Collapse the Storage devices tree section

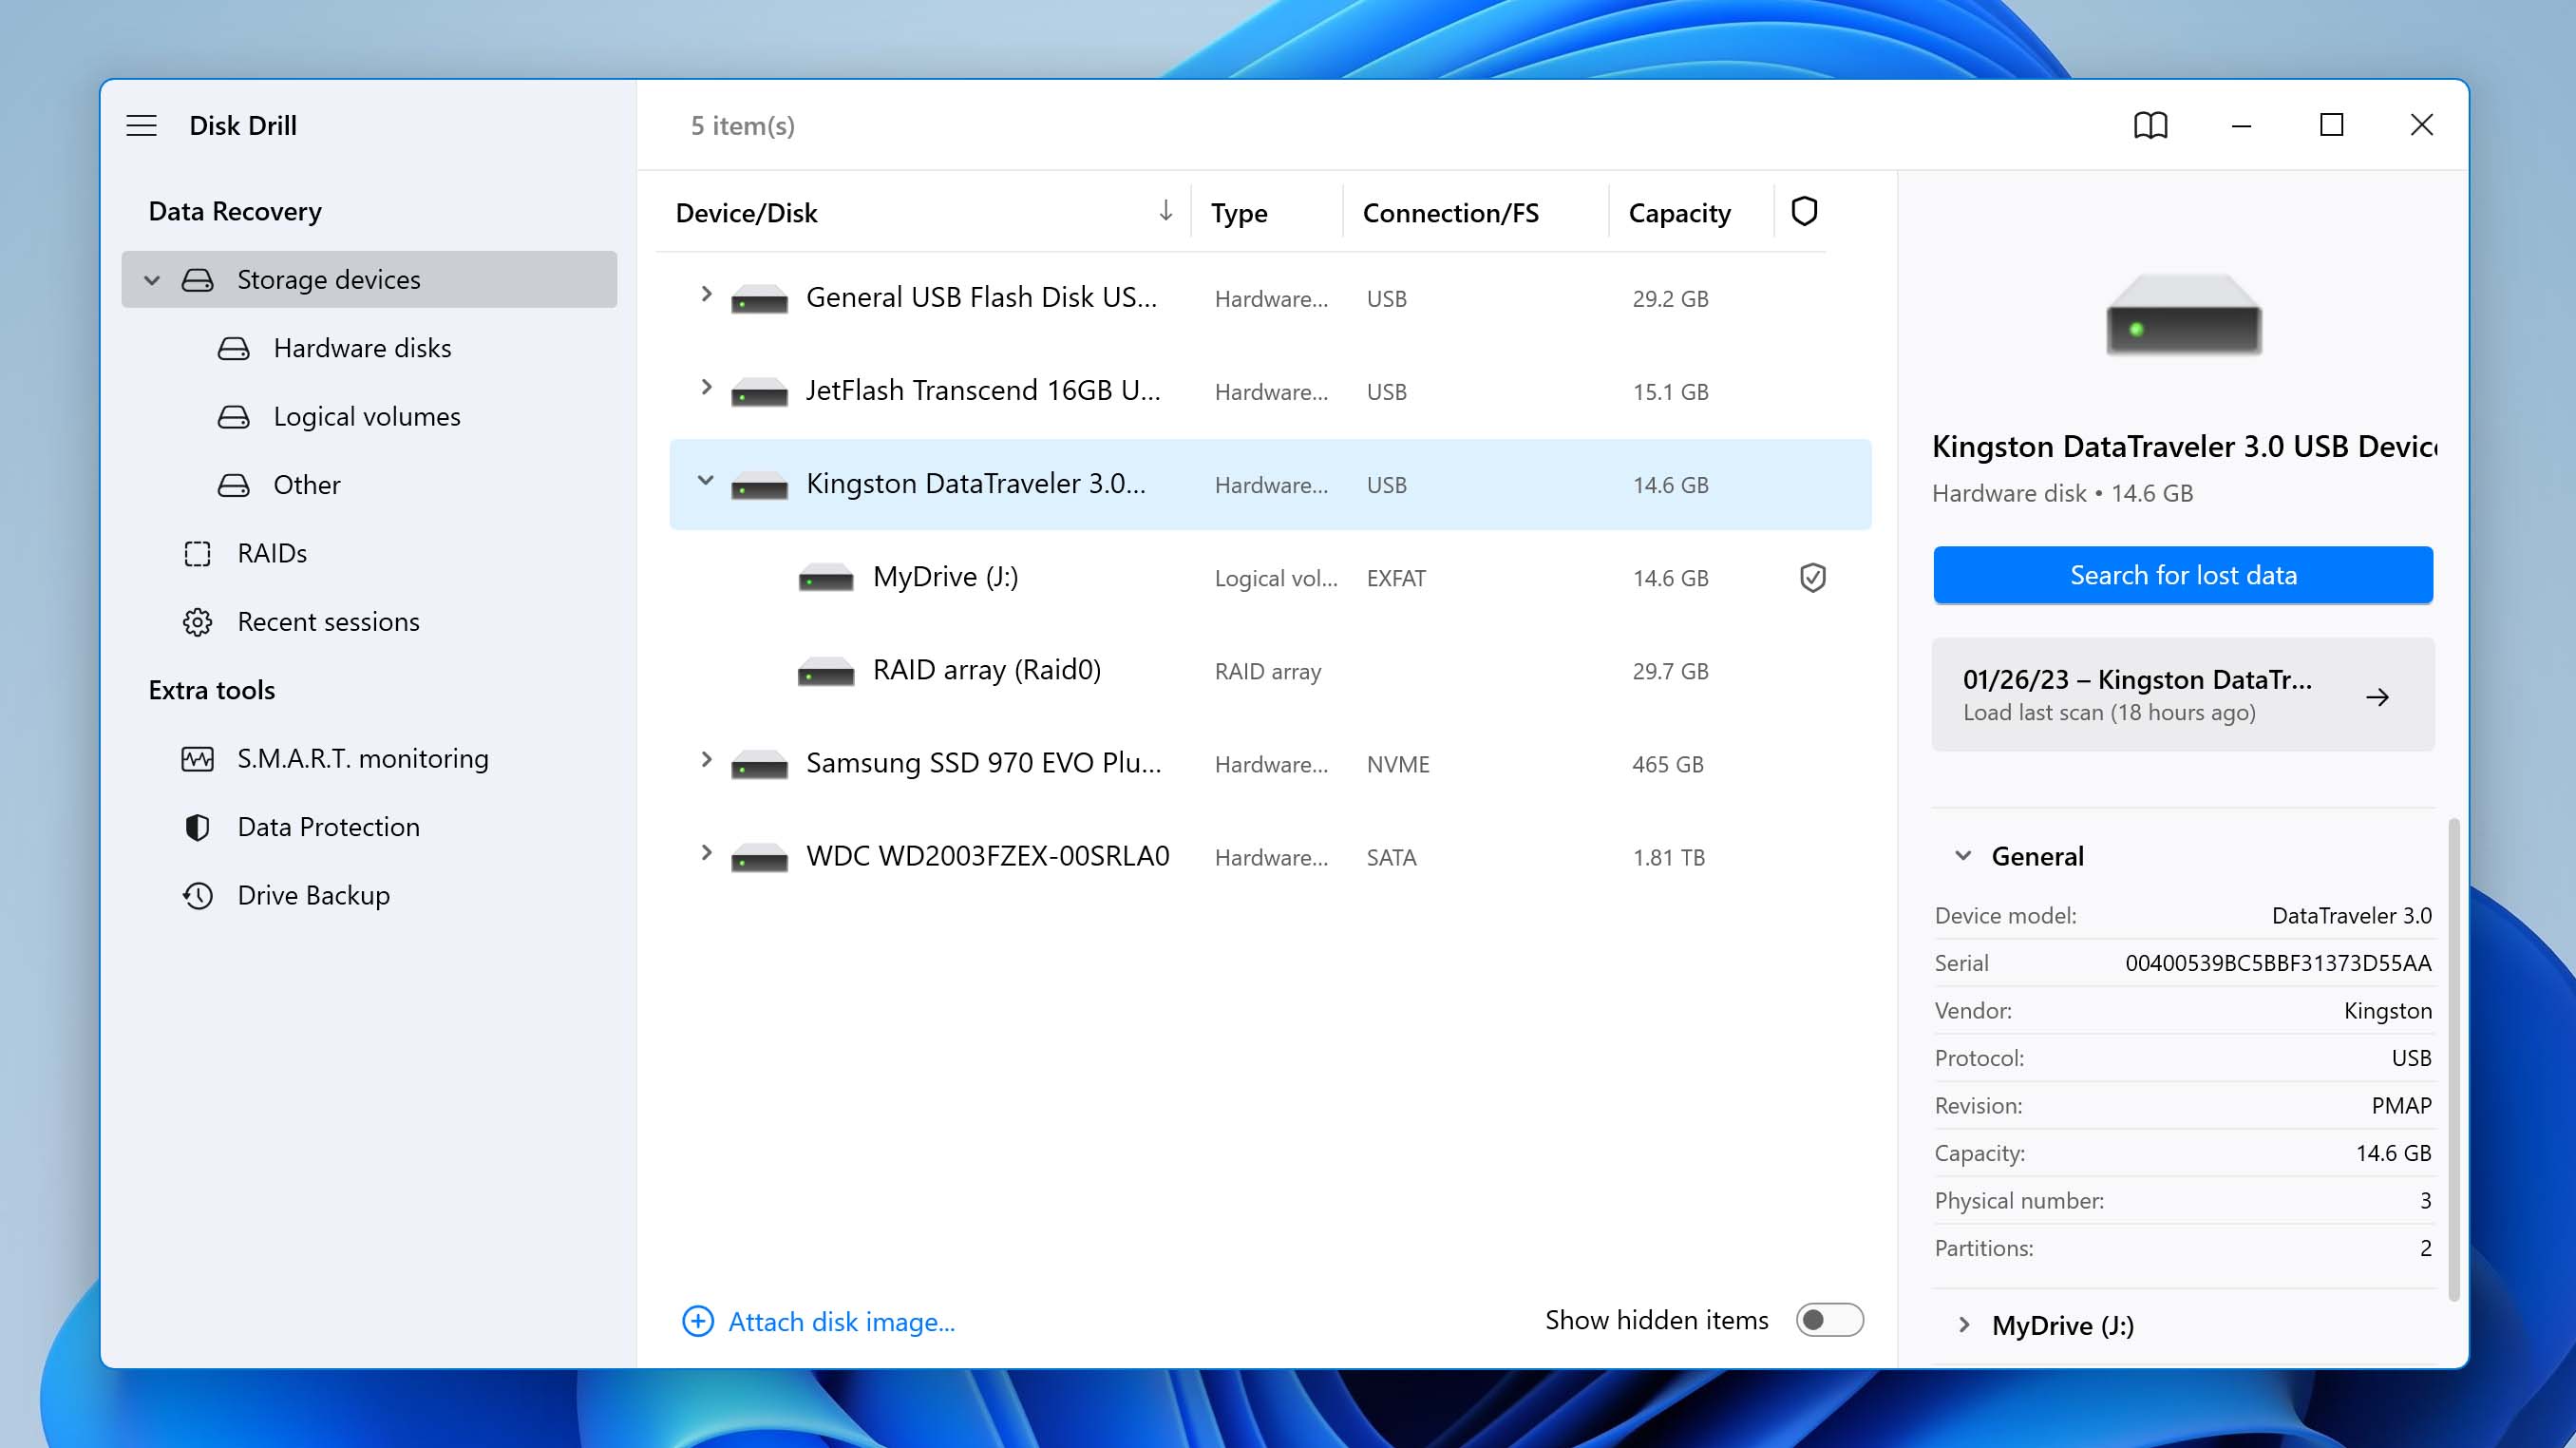click(x=148, y=278)
